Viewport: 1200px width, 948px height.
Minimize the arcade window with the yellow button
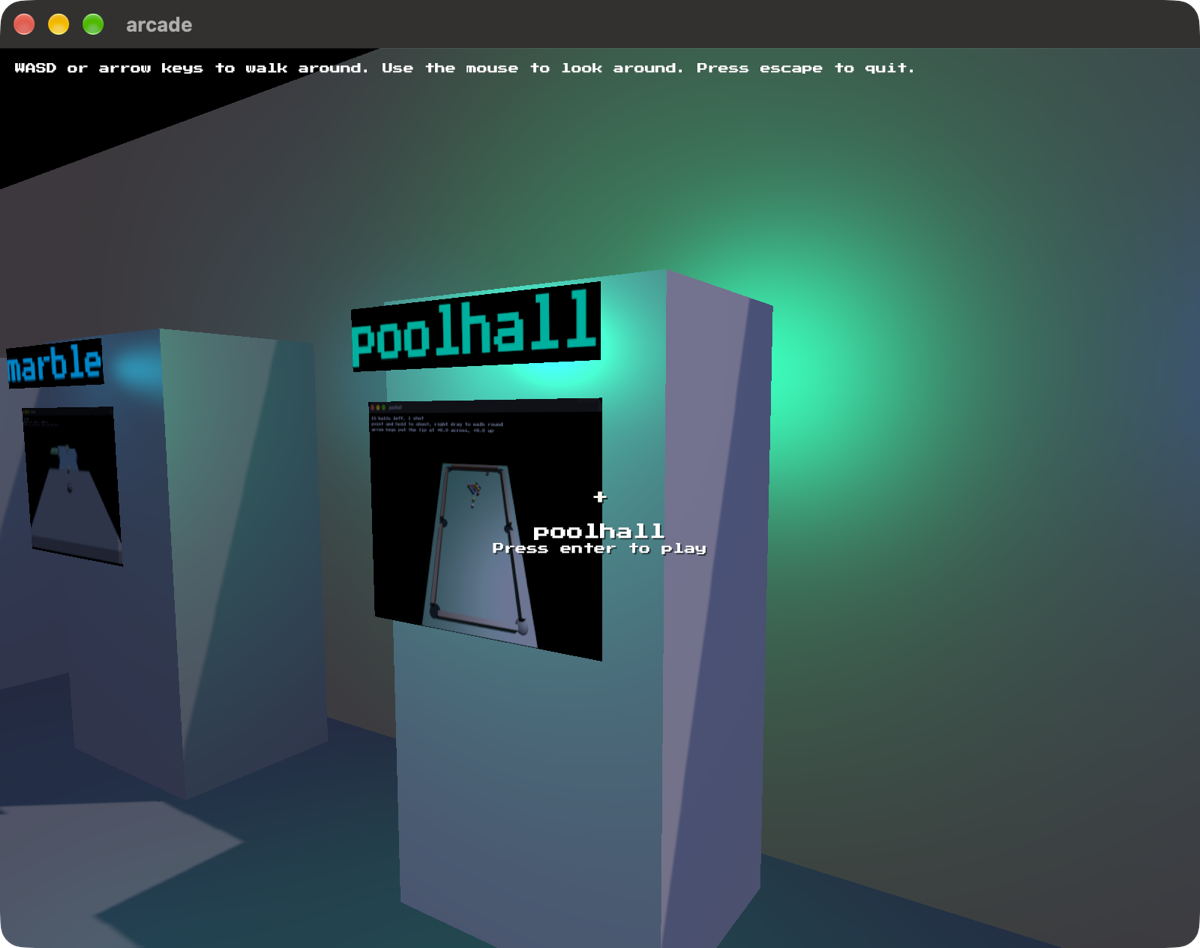pyautogui.click(x=59, y=24)
